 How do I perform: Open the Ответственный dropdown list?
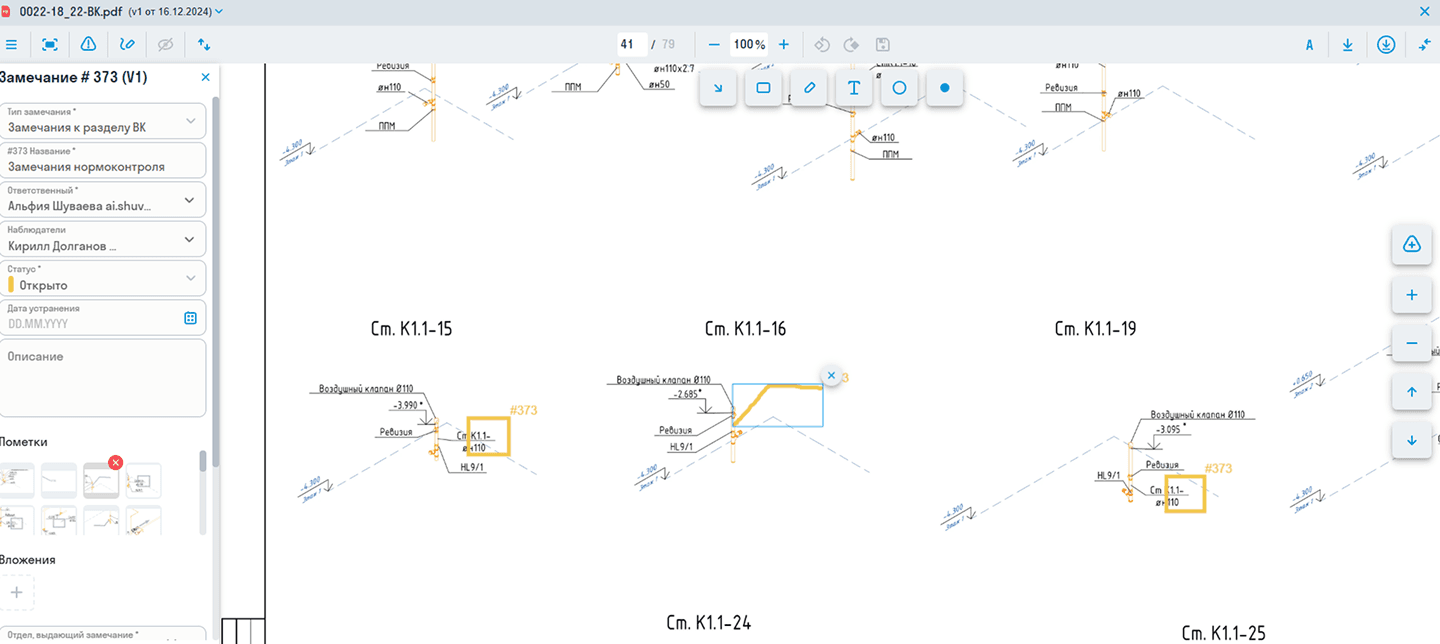coord(190,200)
